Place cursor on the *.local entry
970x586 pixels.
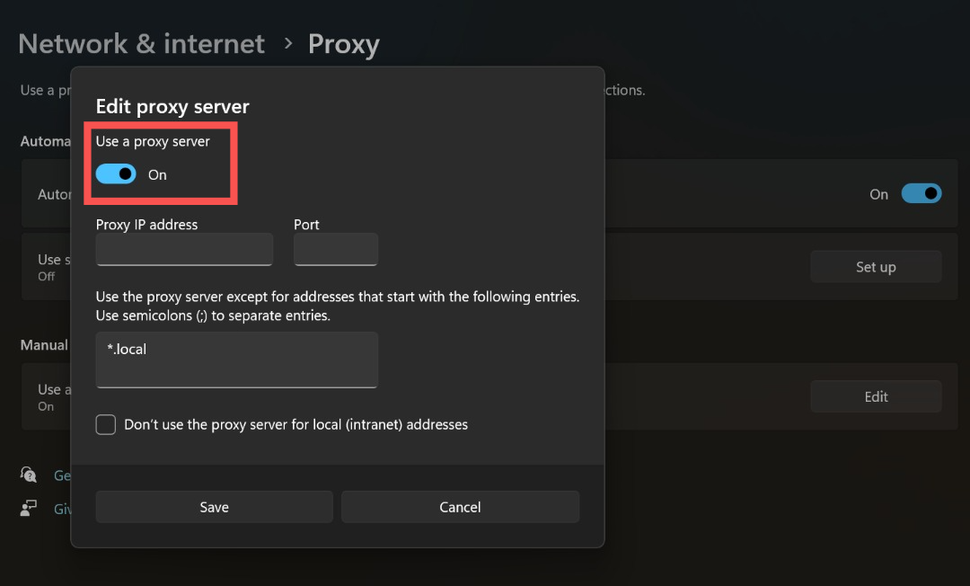click(x=128, y=350)
